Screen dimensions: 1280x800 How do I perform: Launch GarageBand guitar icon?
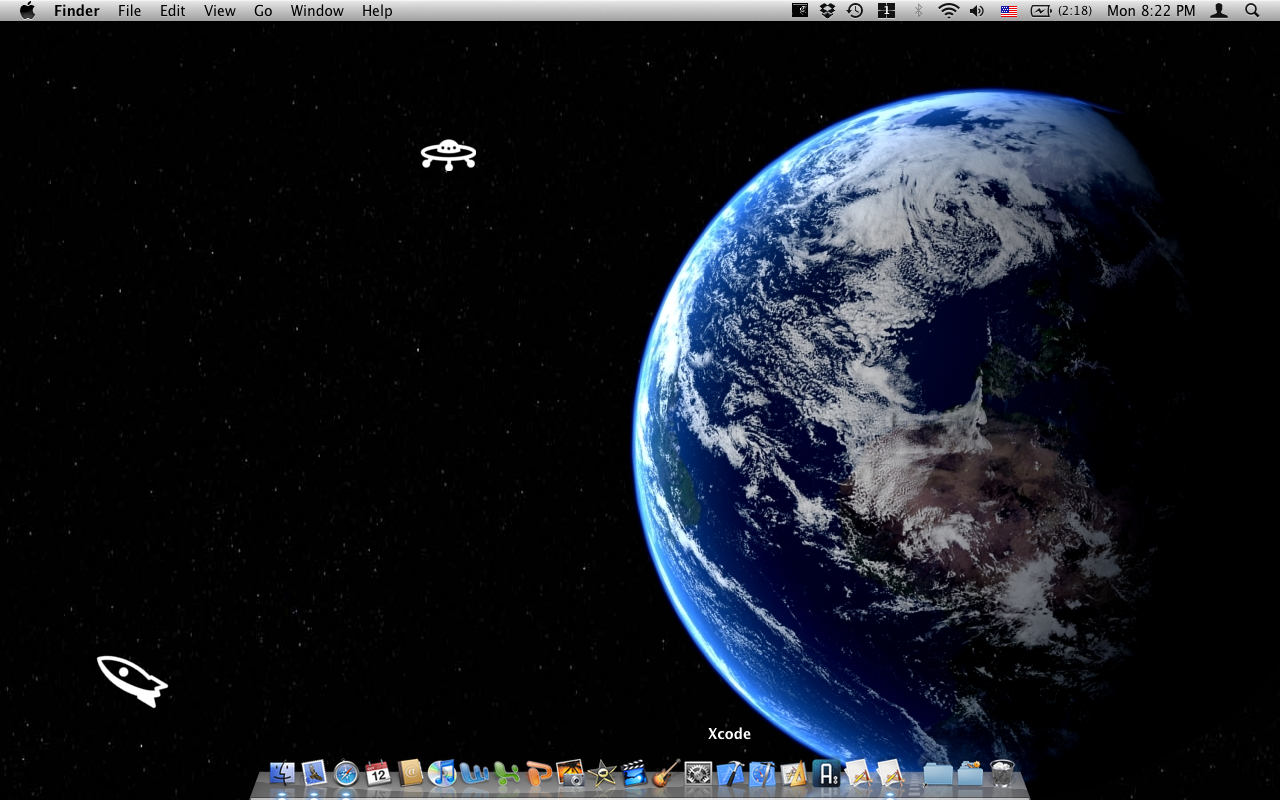click(666, 773)
